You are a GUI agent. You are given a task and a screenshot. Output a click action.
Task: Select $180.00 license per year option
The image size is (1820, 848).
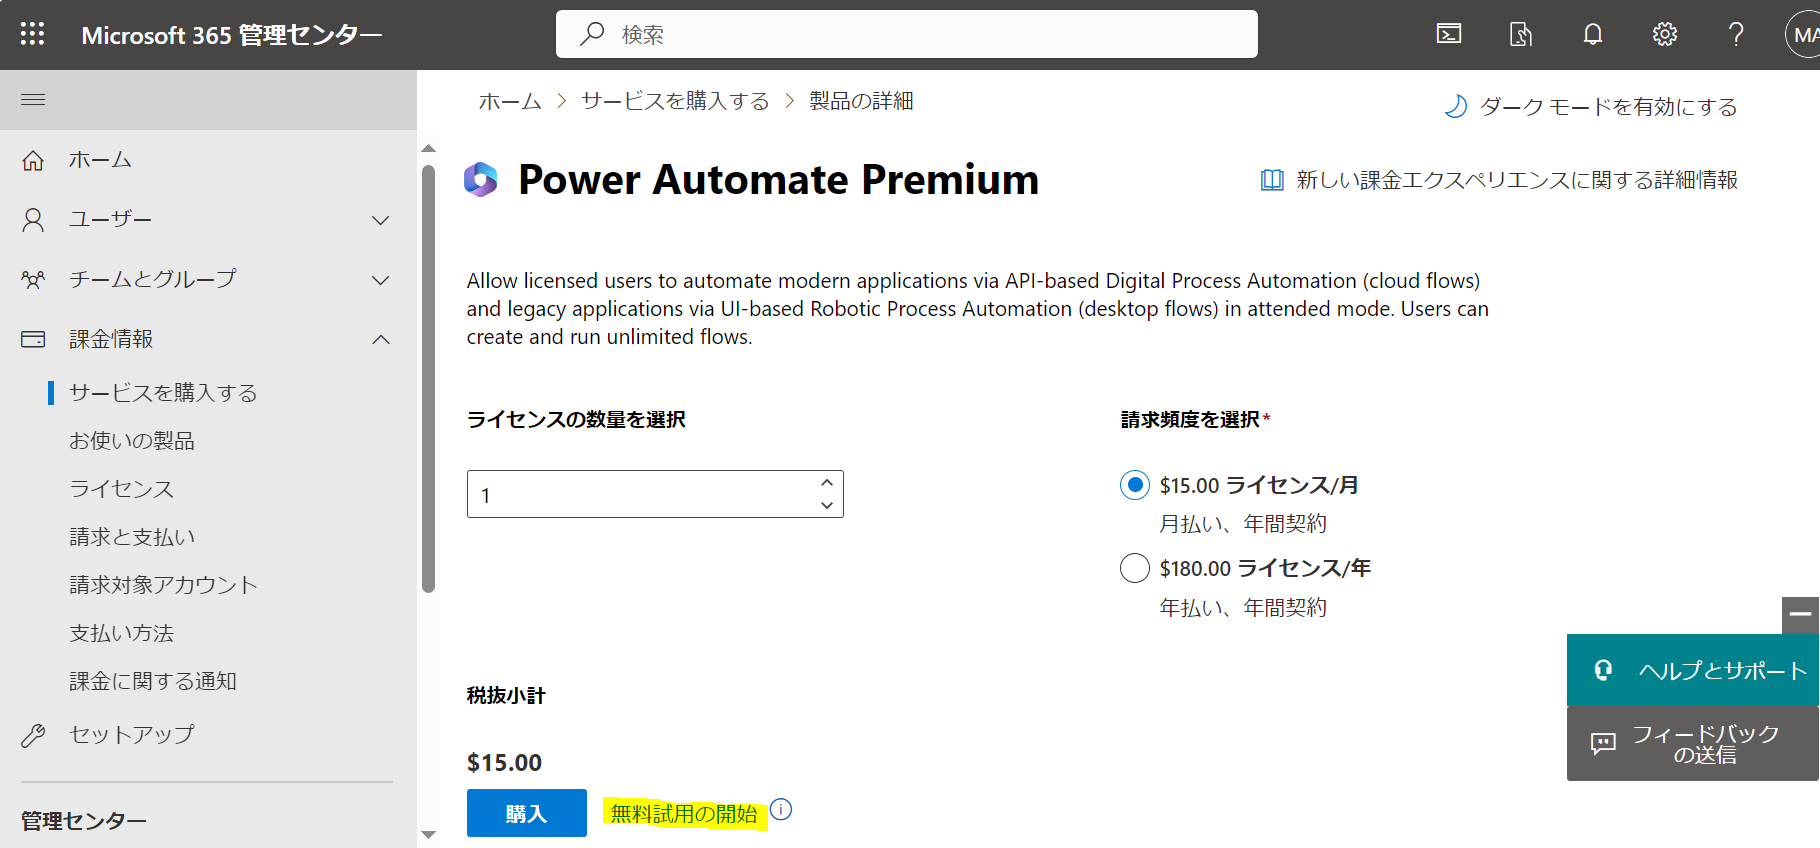(1135, 568)
